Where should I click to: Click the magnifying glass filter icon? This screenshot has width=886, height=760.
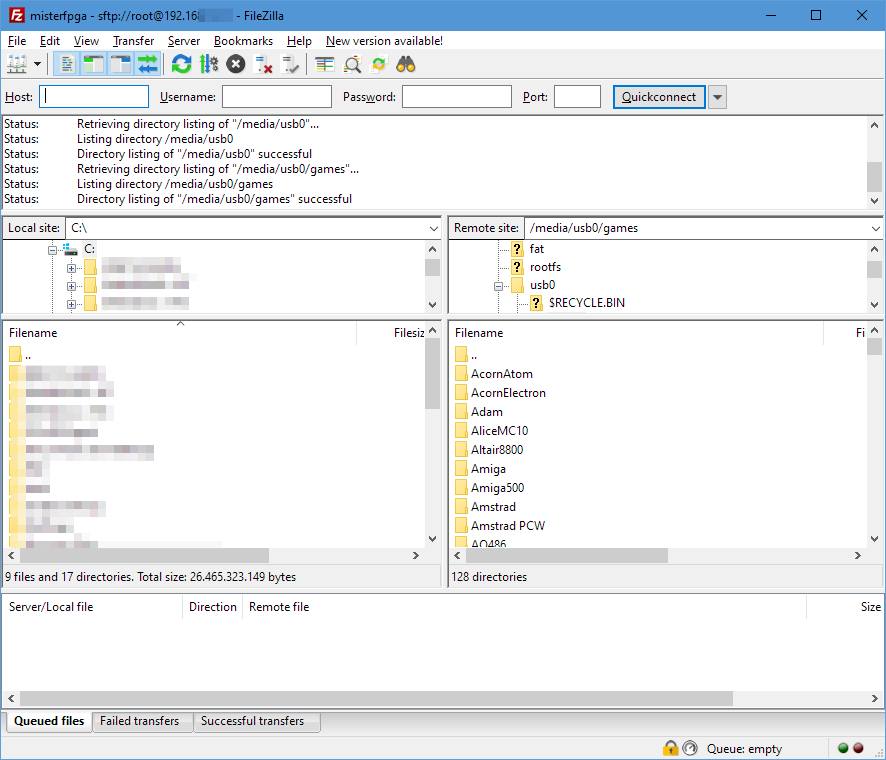(x=352, y=64)
